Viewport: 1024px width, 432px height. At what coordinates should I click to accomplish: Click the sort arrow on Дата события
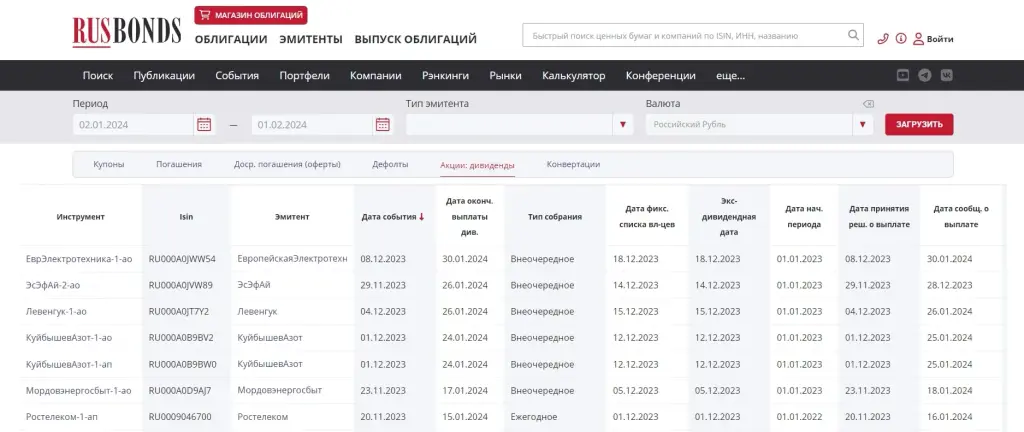coord(422,217)
